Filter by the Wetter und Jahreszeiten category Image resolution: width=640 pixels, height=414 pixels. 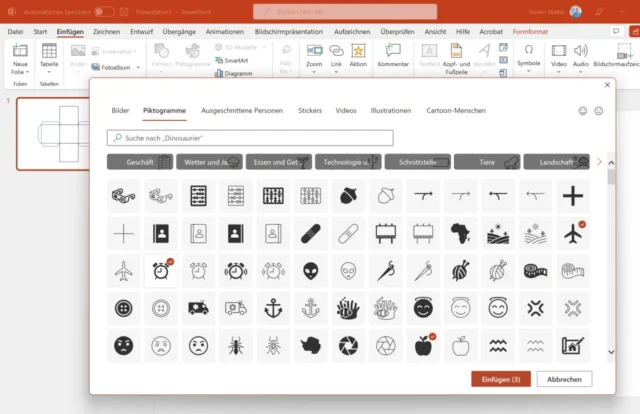pos(209,162)
